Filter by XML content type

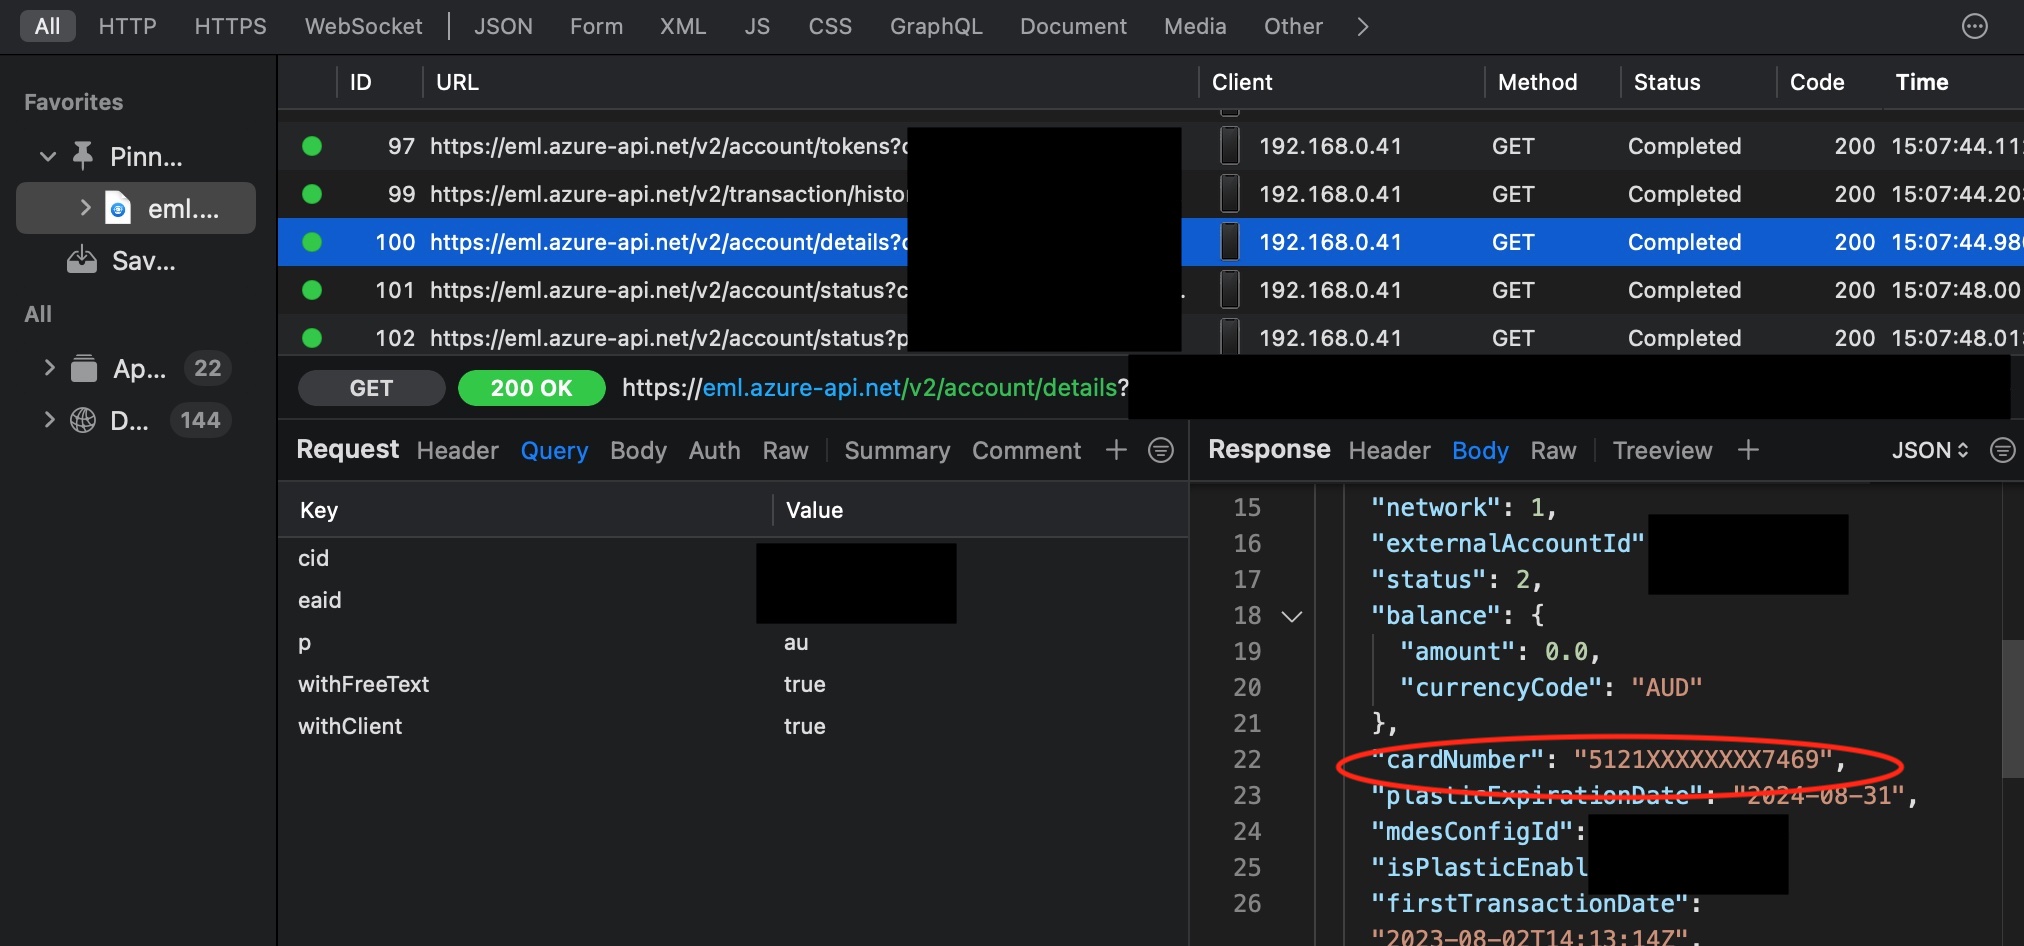pyautogui.click(x=683, y=26)
